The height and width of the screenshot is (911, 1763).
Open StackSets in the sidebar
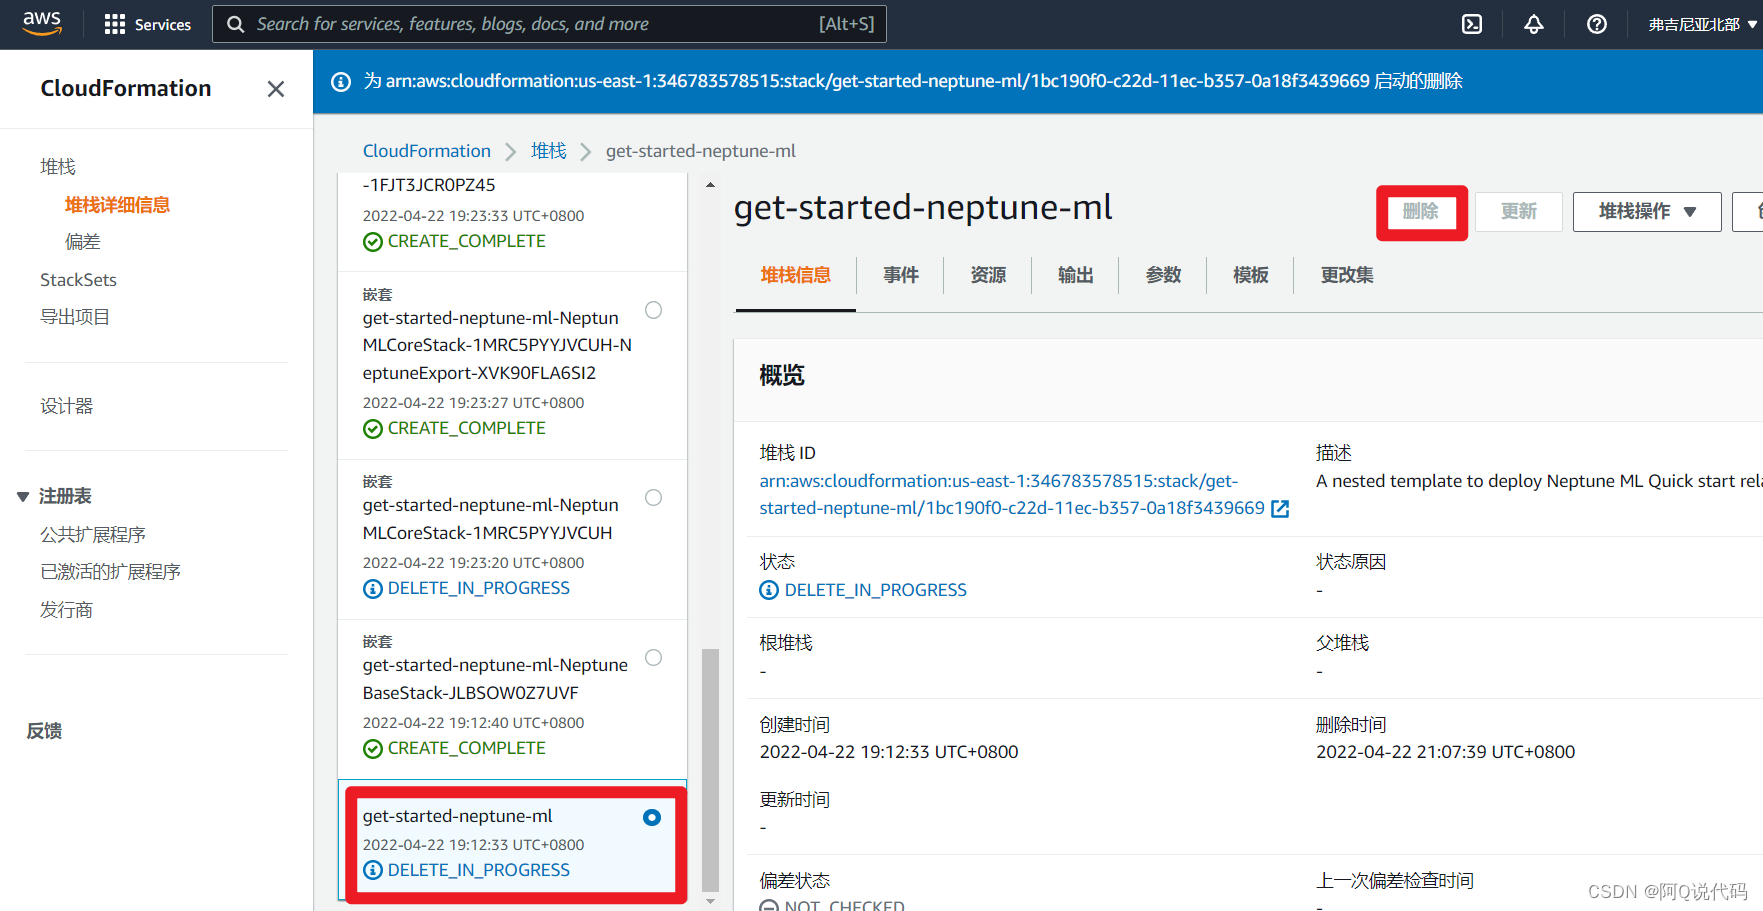[x=78, y=280]
